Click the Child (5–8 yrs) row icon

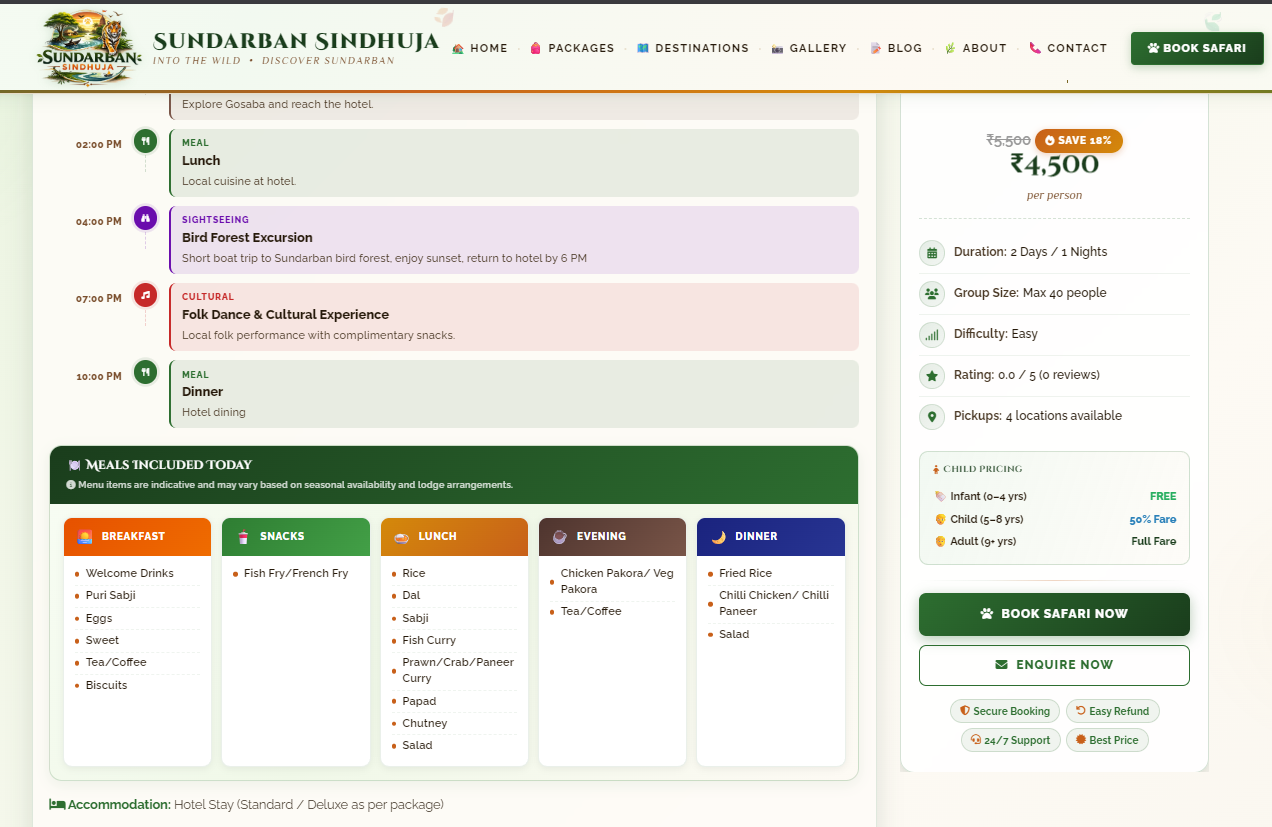point(940,520)
